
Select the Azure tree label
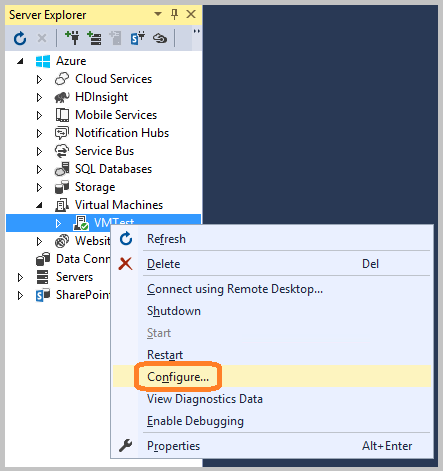pos(71,61)
